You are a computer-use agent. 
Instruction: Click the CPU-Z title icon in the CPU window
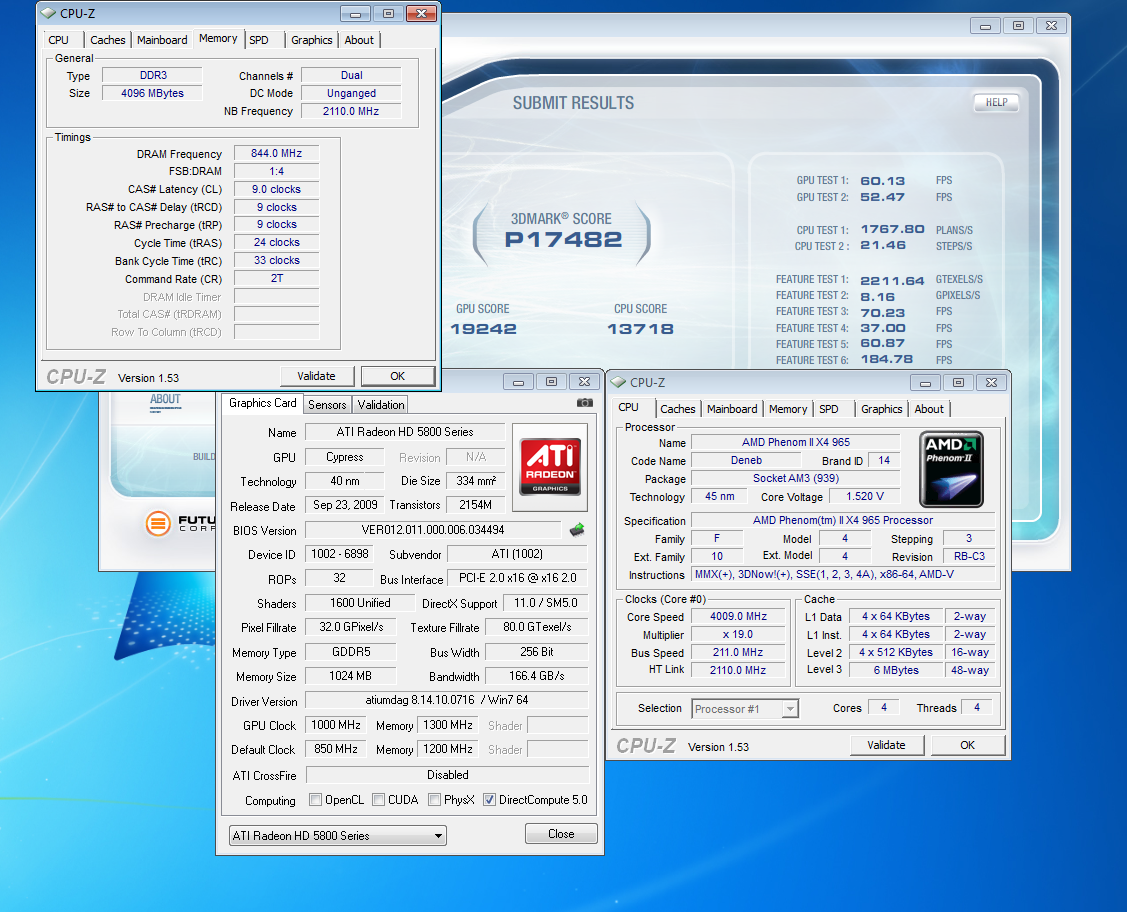click(618, 382)
